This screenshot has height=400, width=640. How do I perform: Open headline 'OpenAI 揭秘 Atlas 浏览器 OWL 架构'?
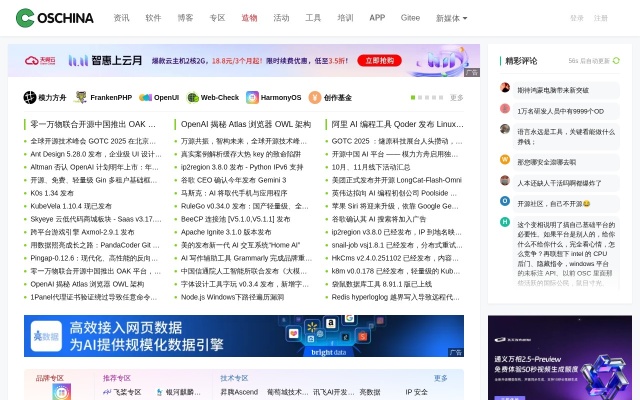pos(246,124)
